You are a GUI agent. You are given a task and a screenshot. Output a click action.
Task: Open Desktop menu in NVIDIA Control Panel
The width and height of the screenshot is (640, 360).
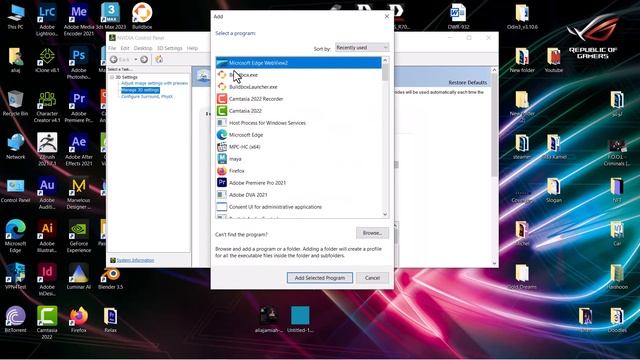point(143,48)
